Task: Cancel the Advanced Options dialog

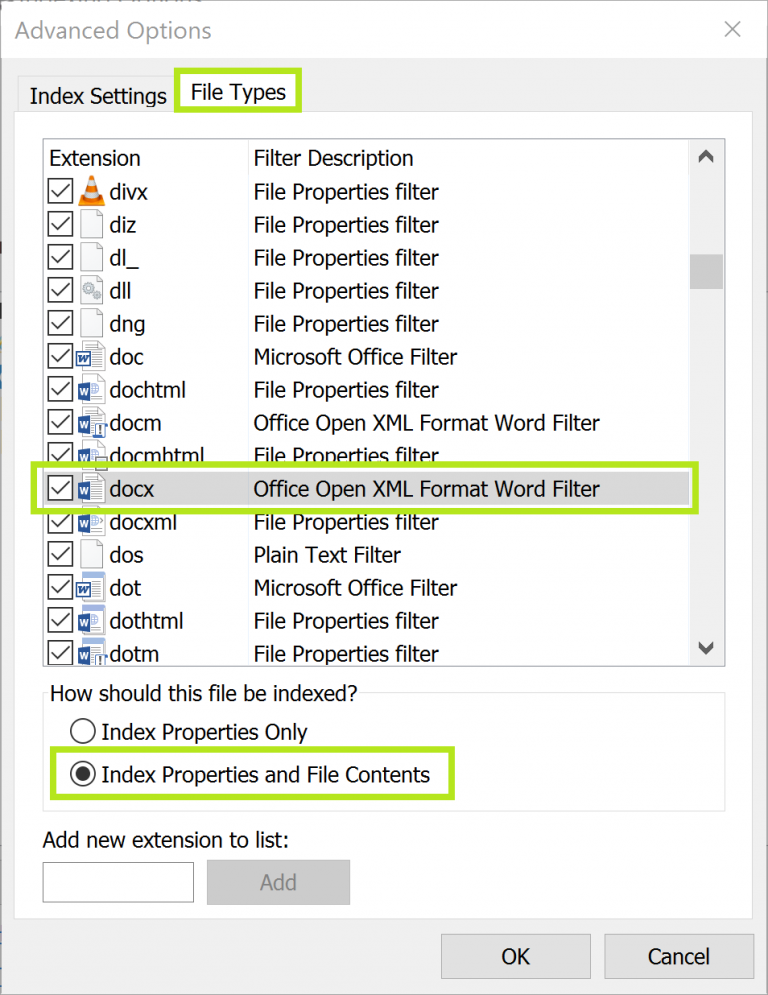Action: pos(678,957)
